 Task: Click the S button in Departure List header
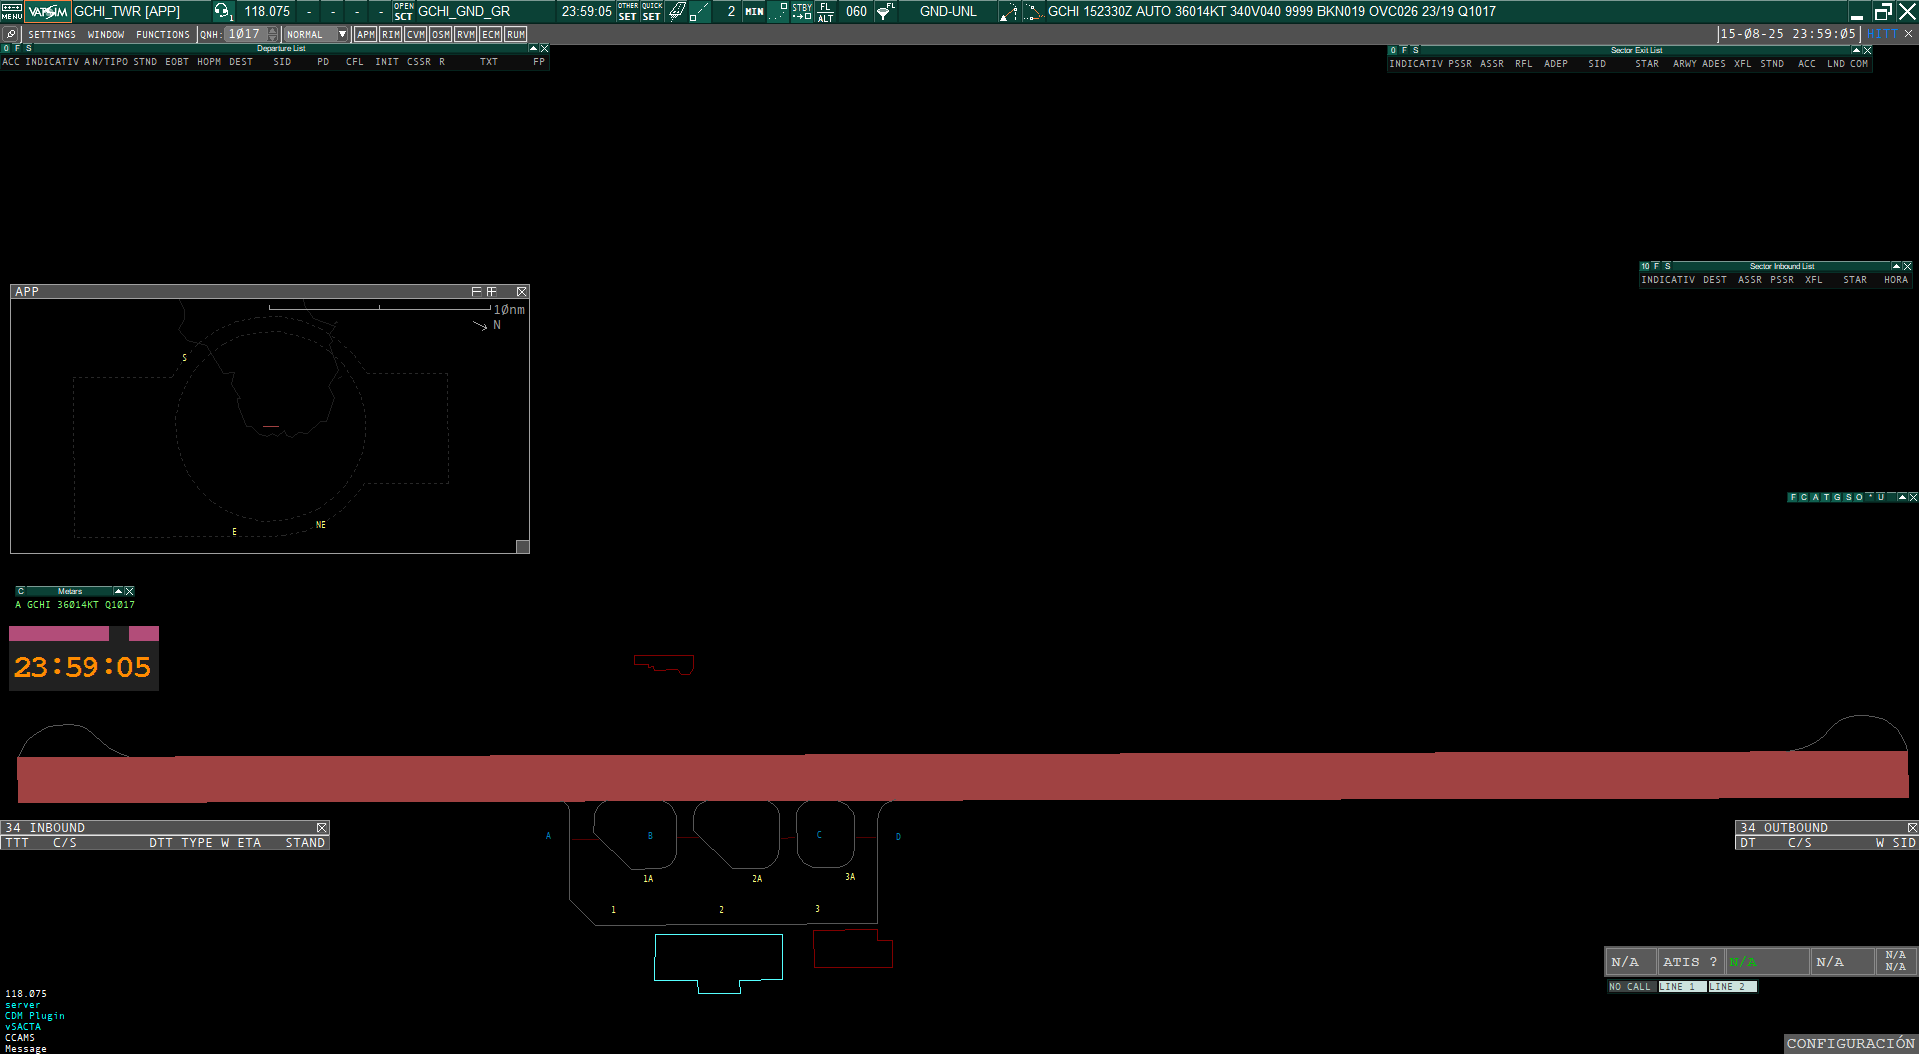pyautogui.click(x=29, y=48)
